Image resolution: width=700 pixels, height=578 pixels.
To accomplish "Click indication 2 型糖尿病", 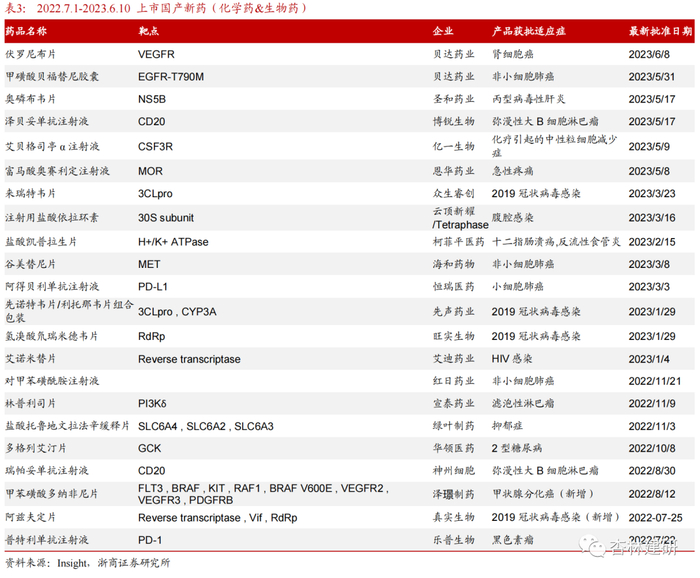I will point(517,448).
